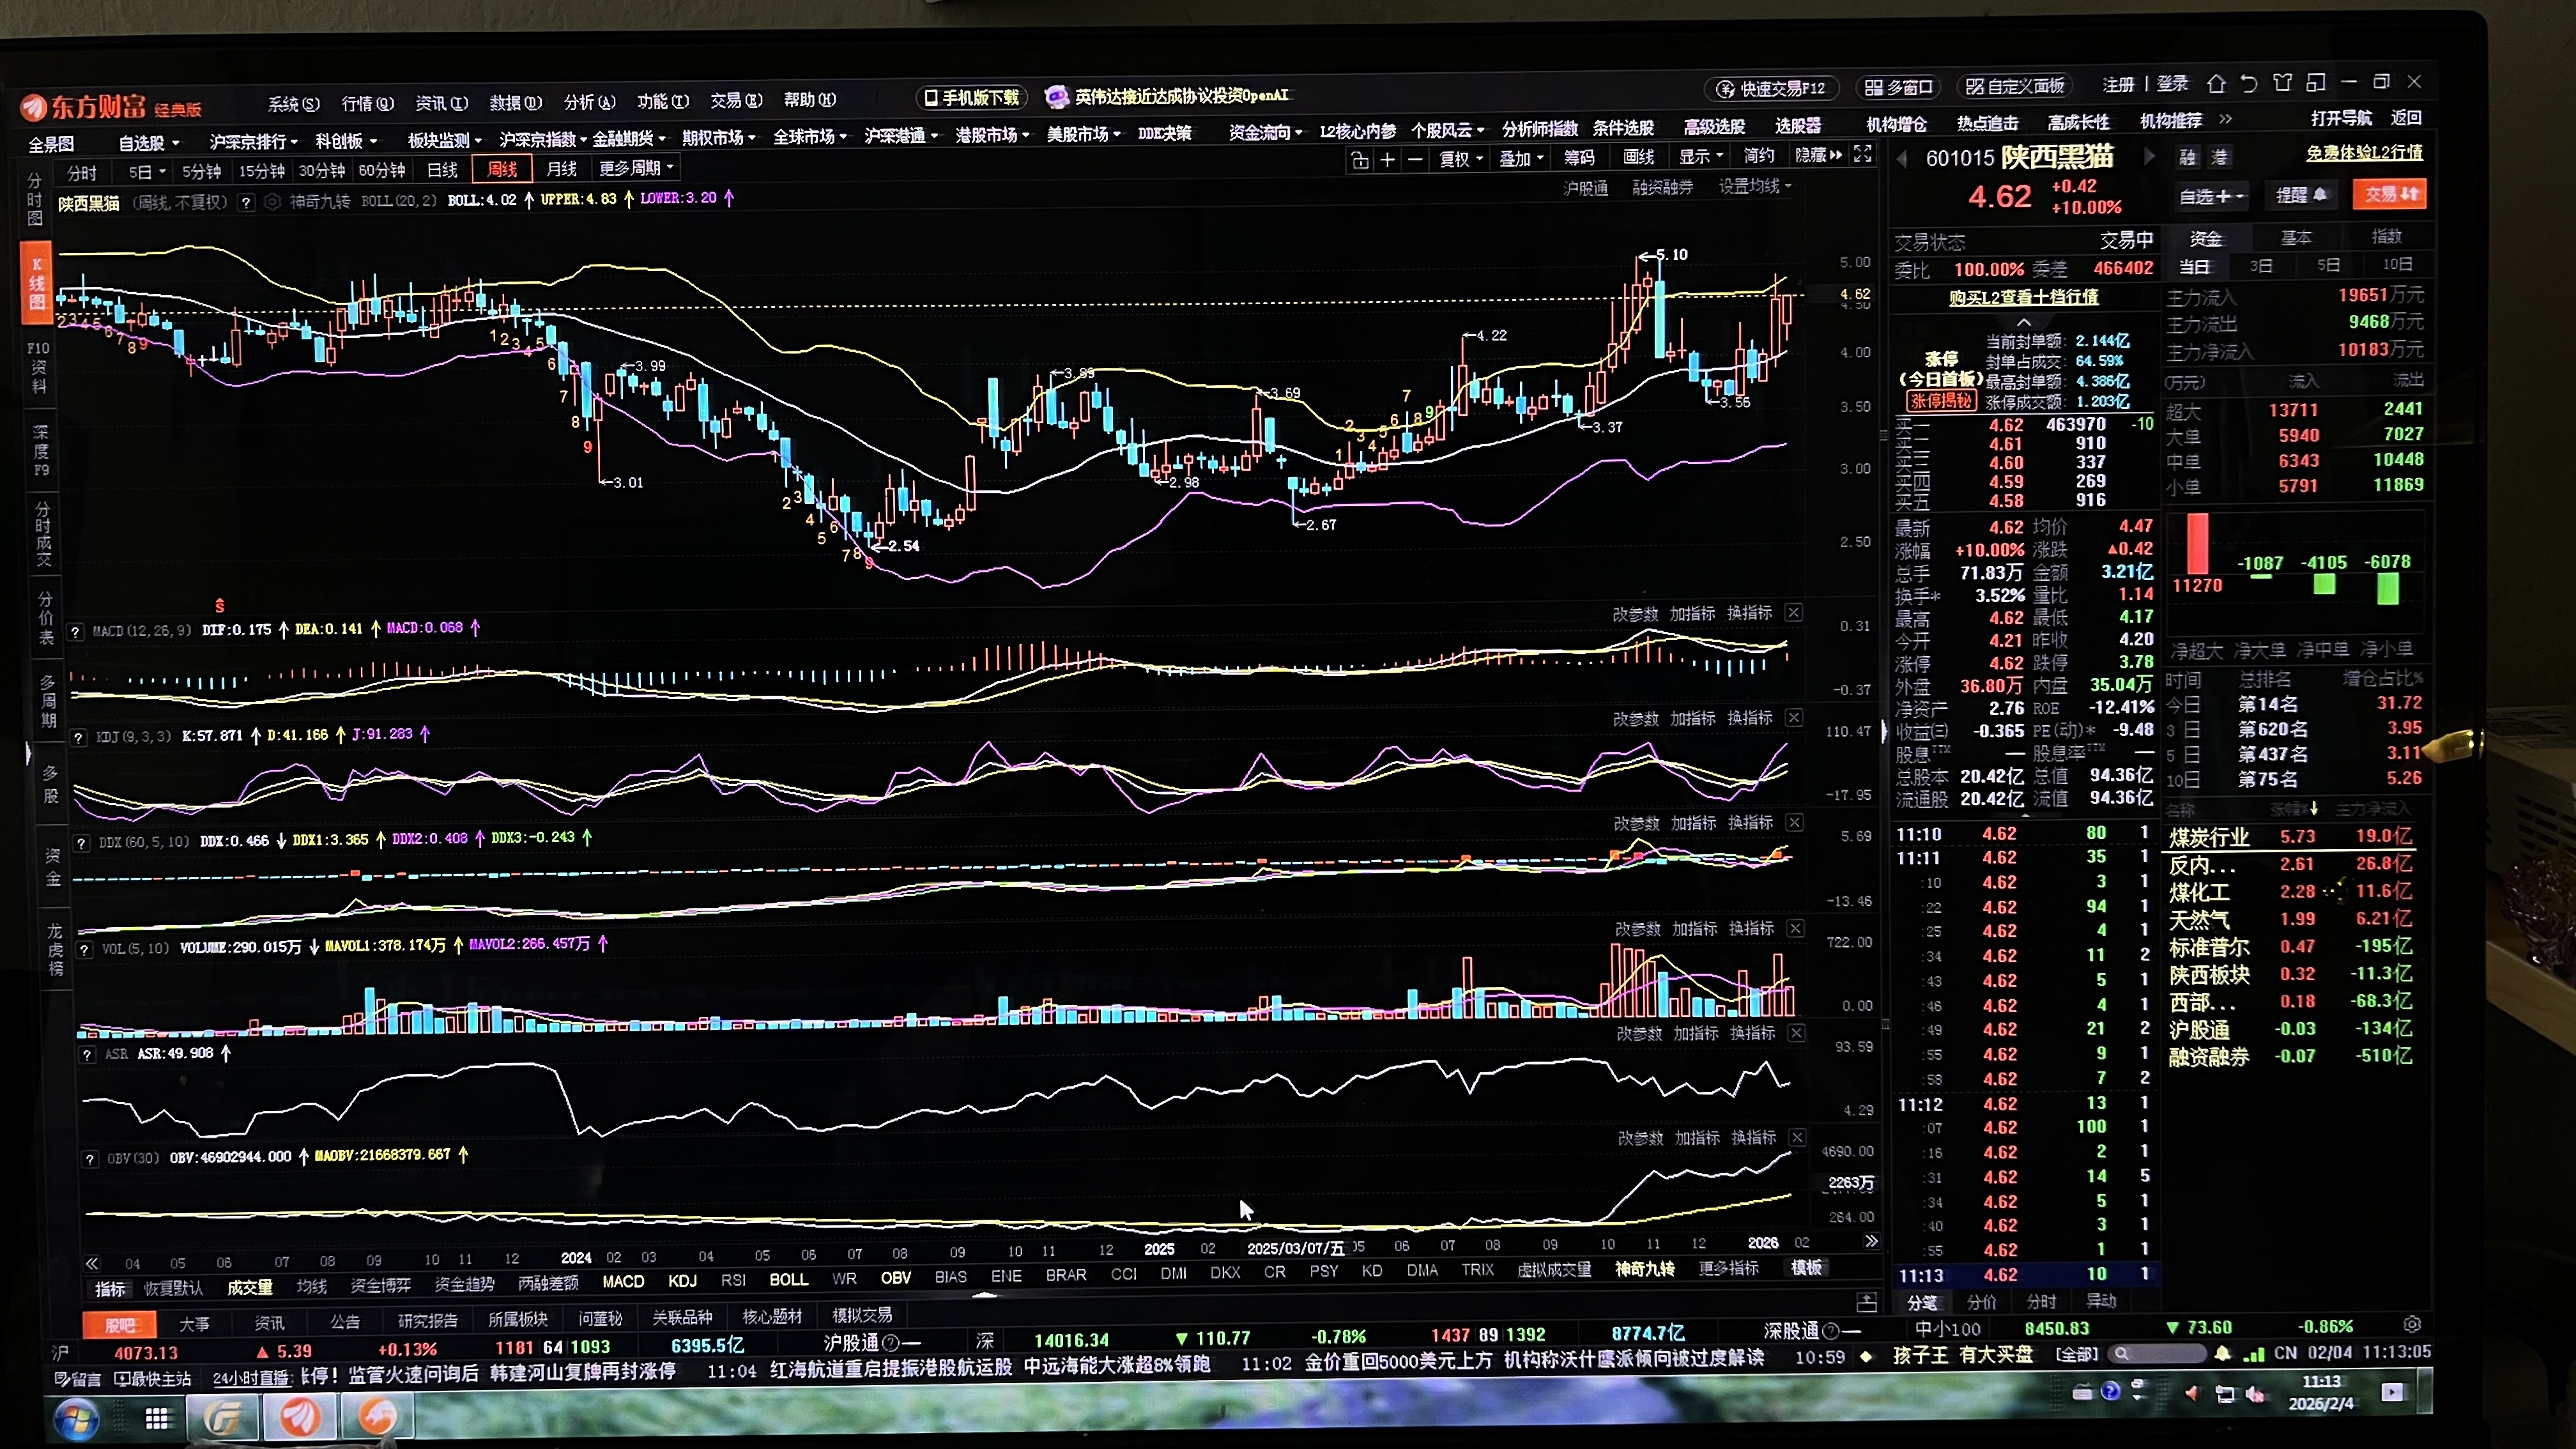The height and width of the screenshot is (1449, 2576).
Task: Go to previous stock arrow
Action: (x=1902, y=158)
